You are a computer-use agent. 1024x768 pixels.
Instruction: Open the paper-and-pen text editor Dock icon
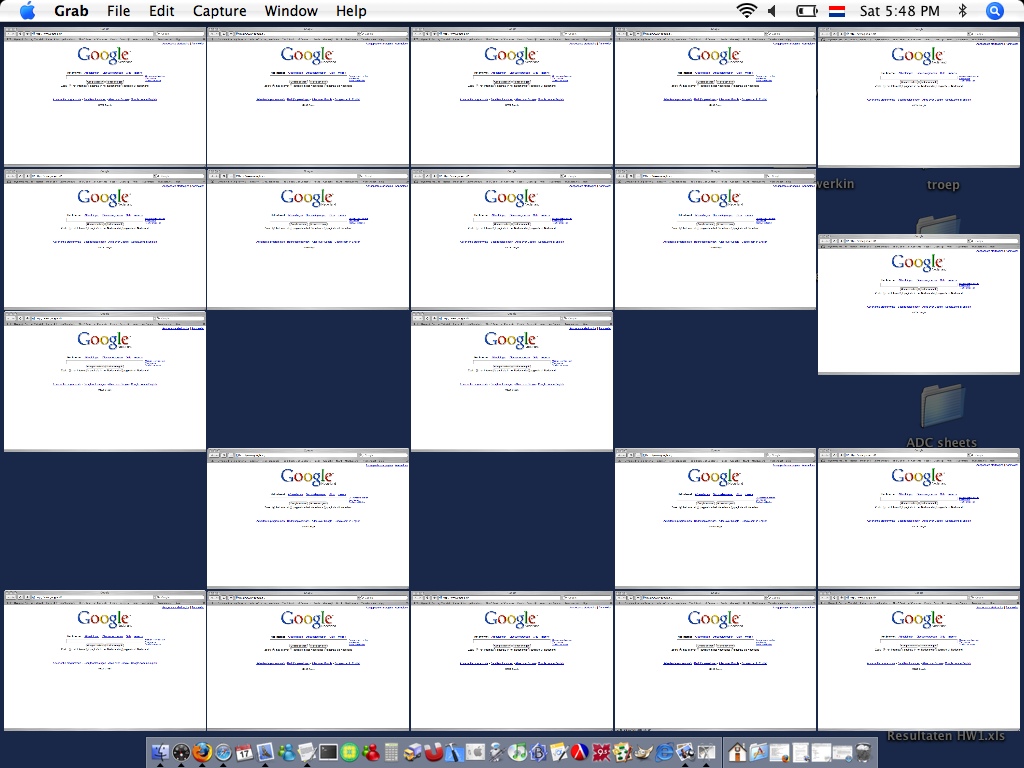pyautogui.click(x=308, y=753)
